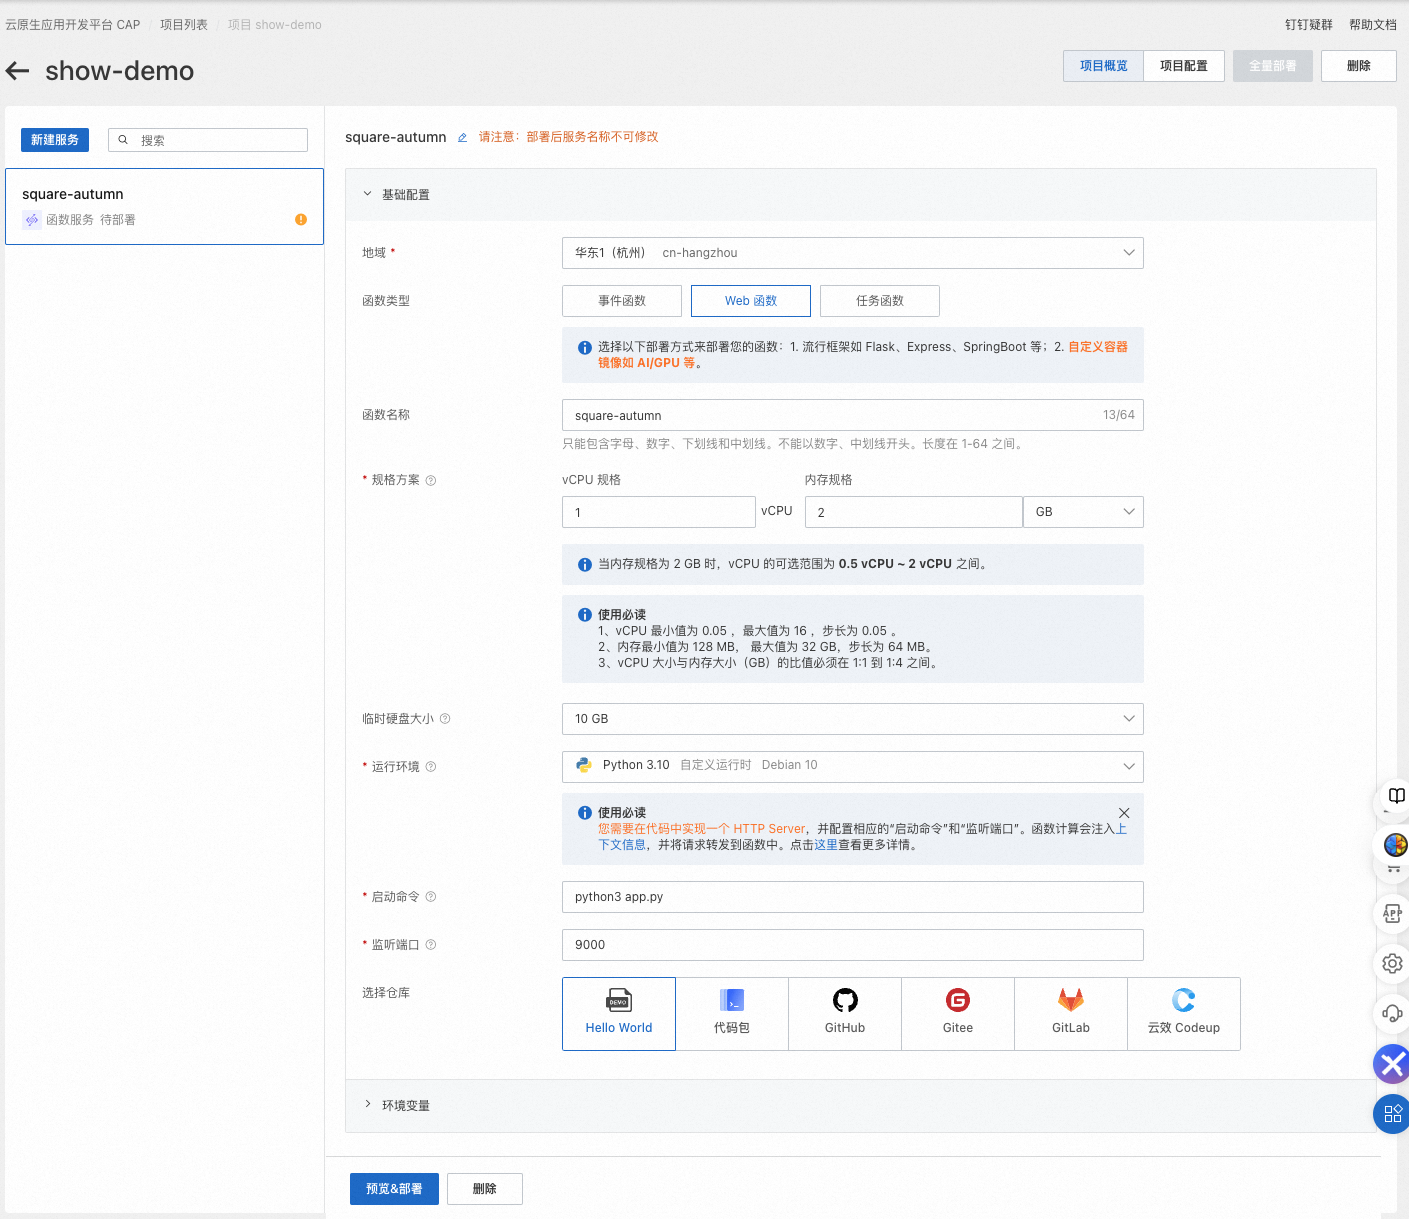Open the memory unit GB dropdown
This screenshot has width=1409, height=1219.
tap(1084, 512)
